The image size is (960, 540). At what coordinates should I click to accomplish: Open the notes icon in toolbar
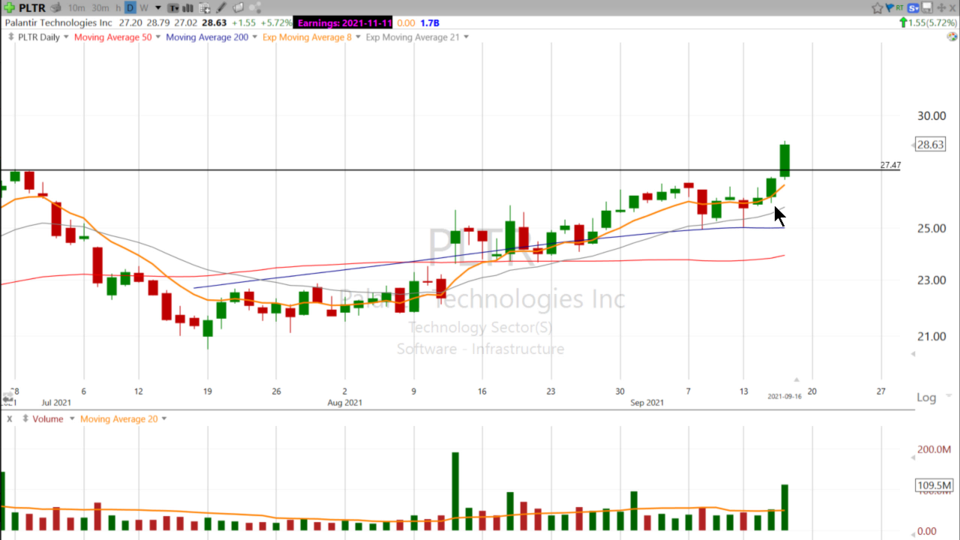238,7
